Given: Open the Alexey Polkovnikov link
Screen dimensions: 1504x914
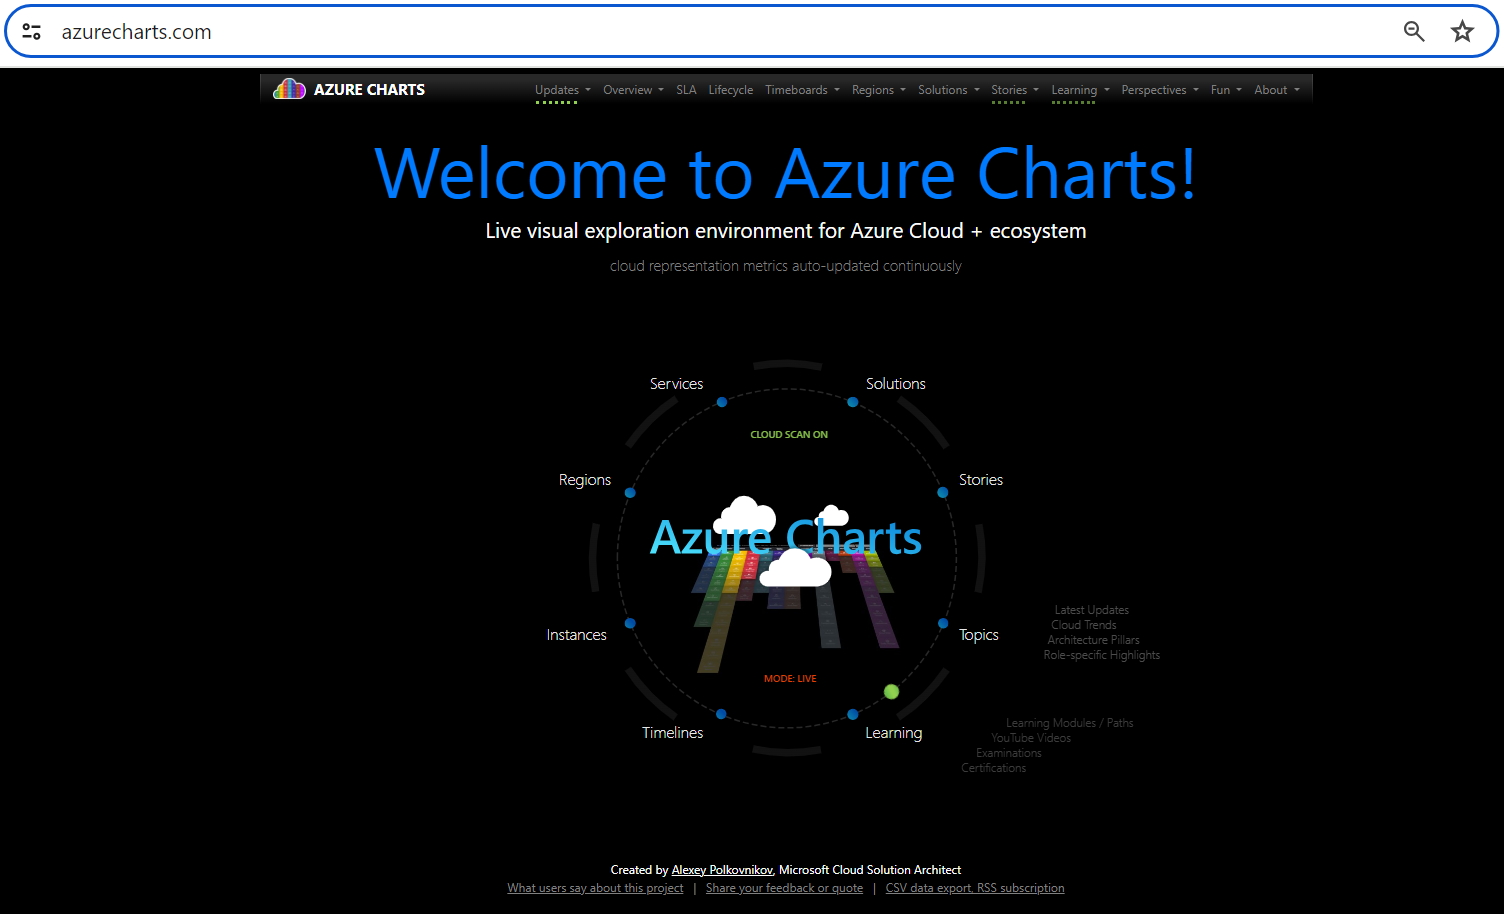Looking at the screenshot, I should [721, 869].
